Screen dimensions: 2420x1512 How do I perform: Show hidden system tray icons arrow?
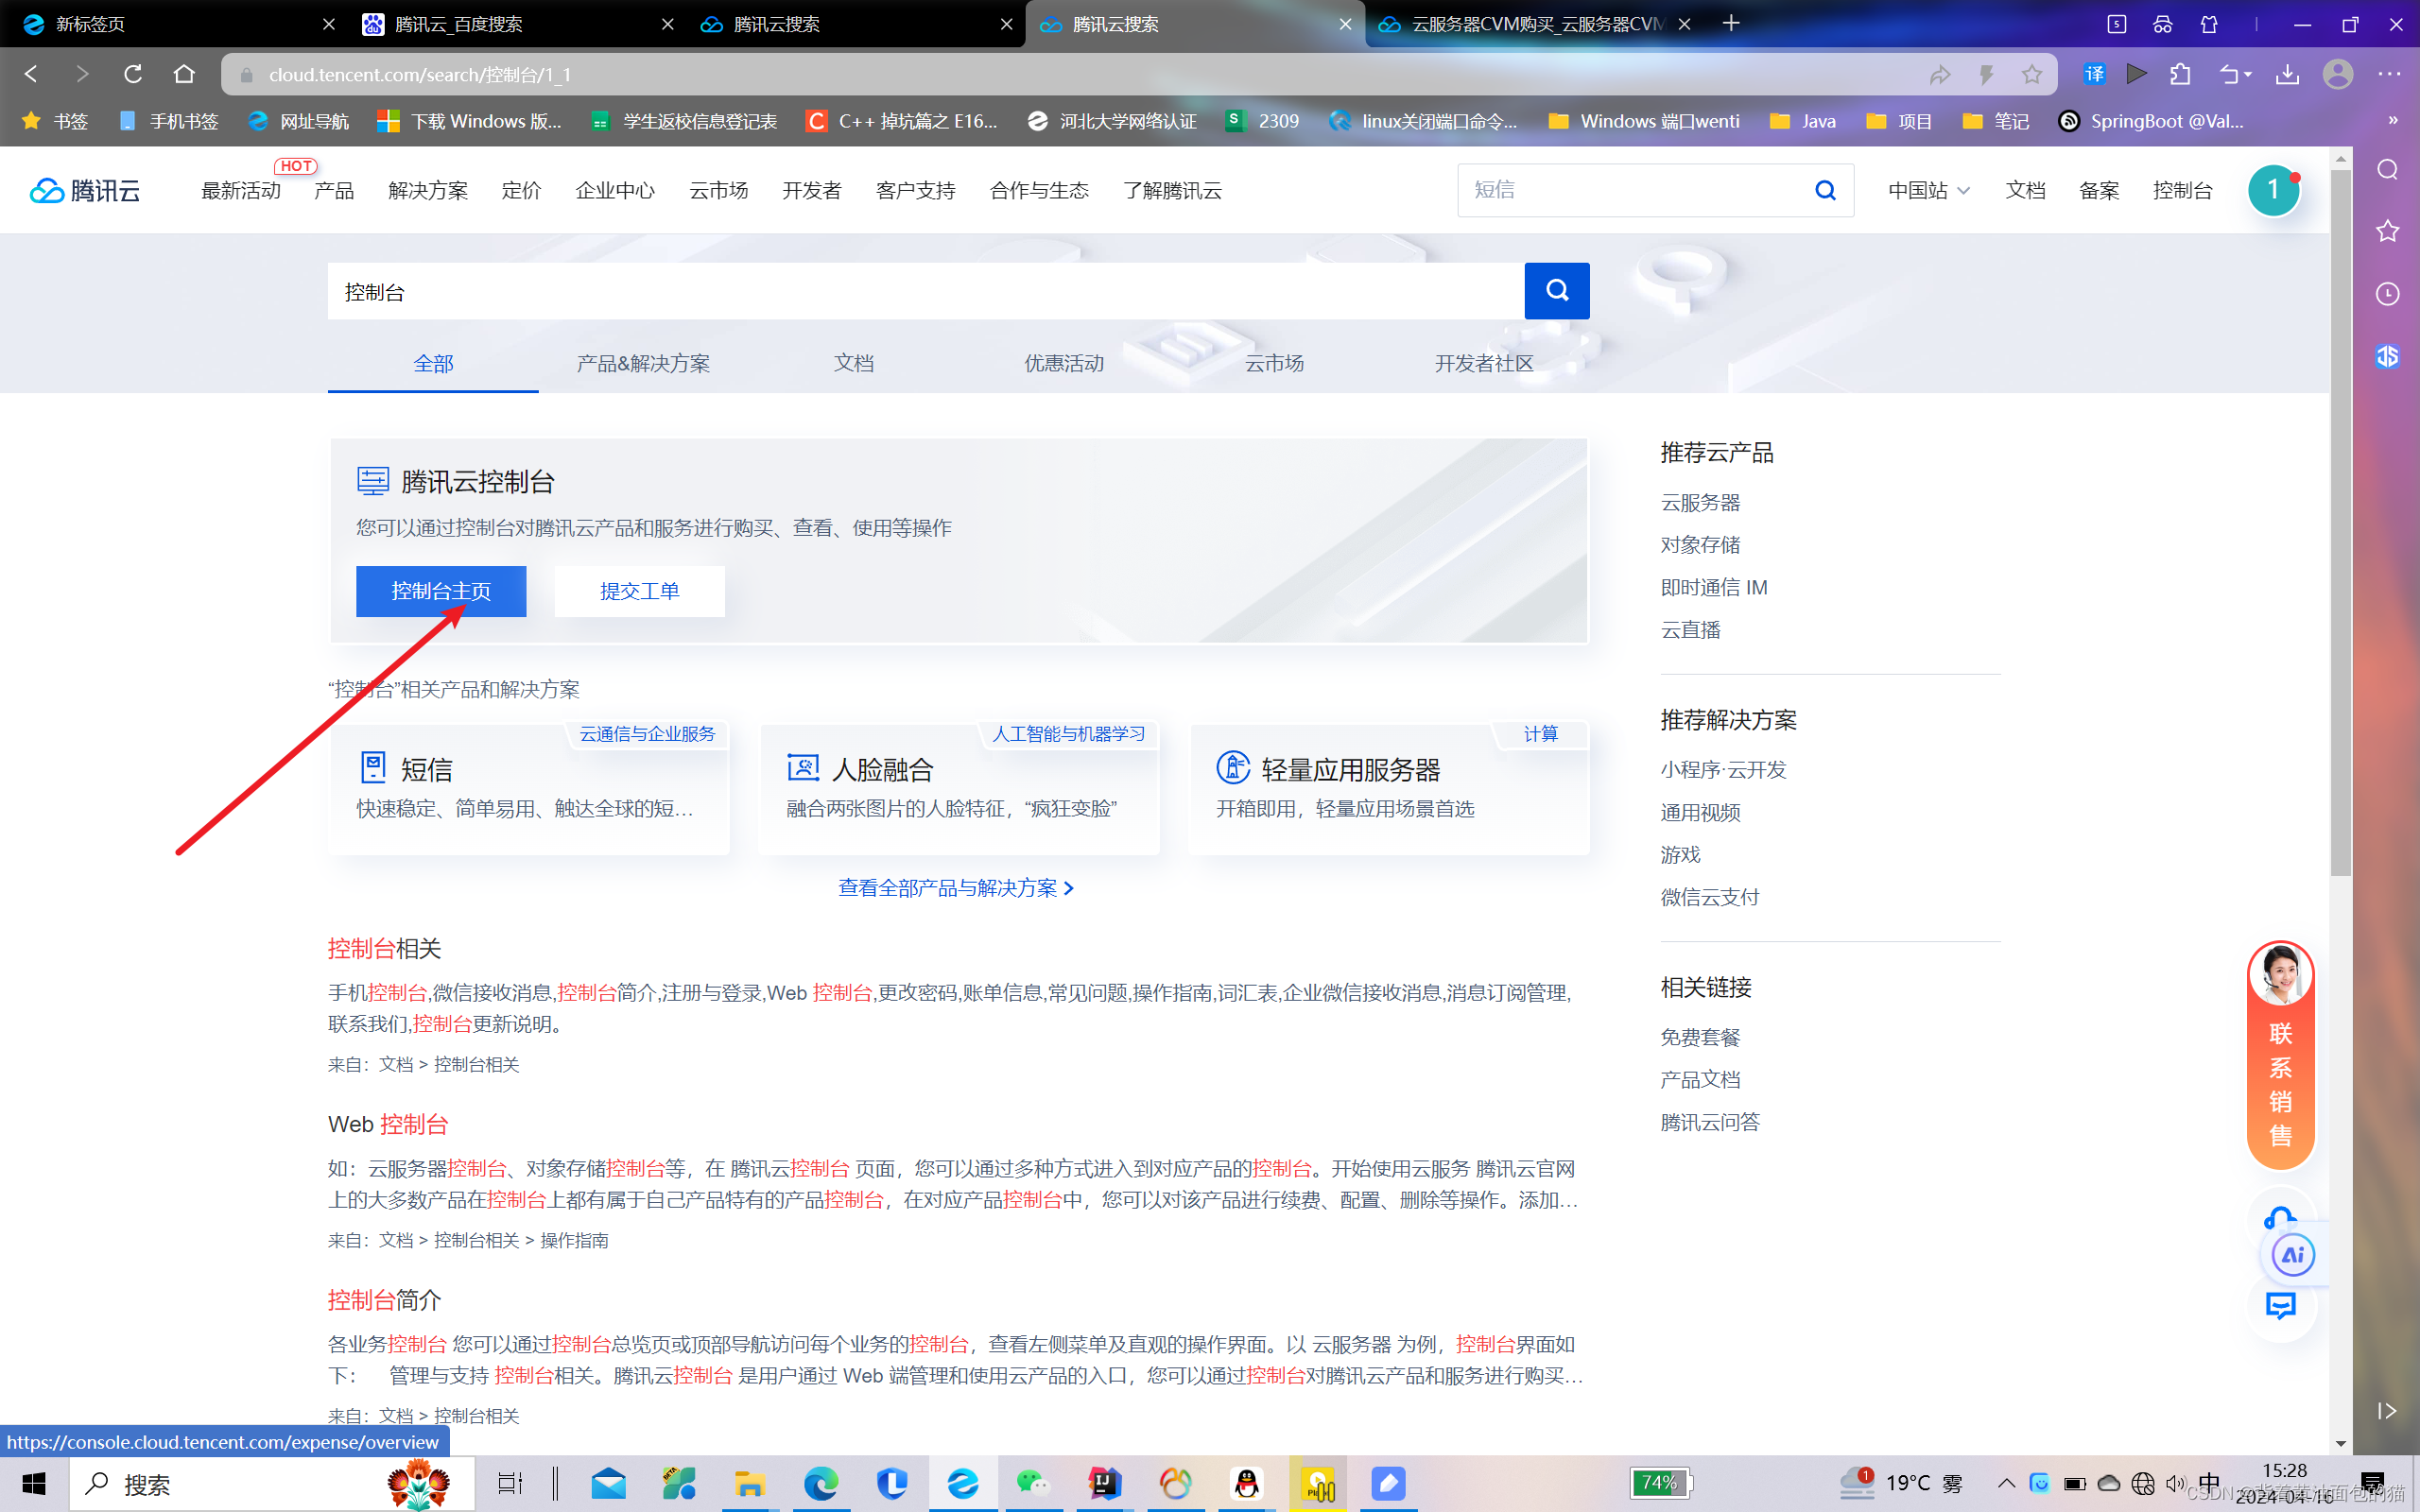click(x=2006, y=1484)
